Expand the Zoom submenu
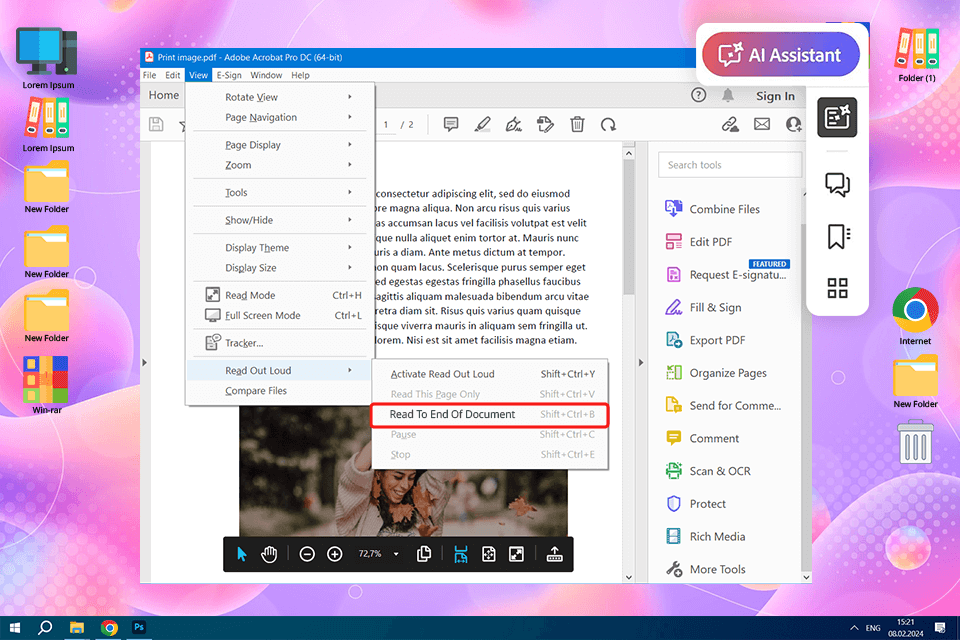The image size is (960, 640). tap(280, 165)
